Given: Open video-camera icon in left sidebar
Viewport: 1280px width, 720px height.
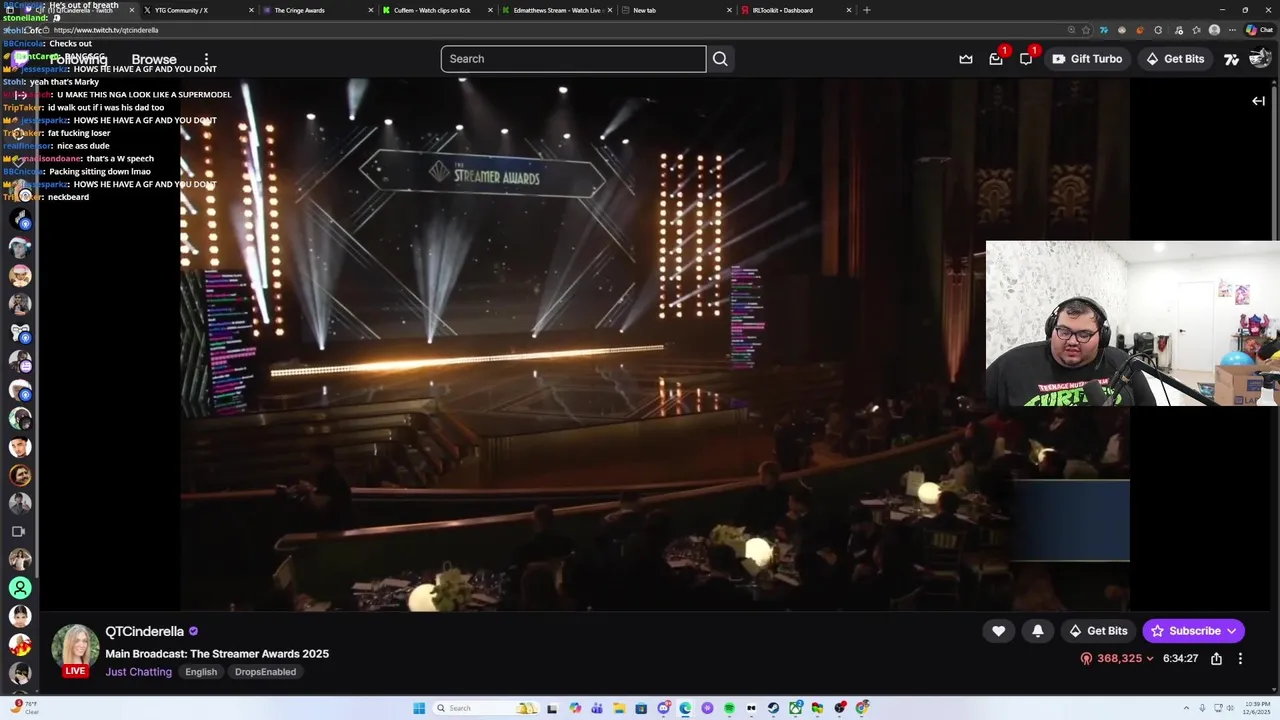Looking at the screenshot, I should pos(18,532).
